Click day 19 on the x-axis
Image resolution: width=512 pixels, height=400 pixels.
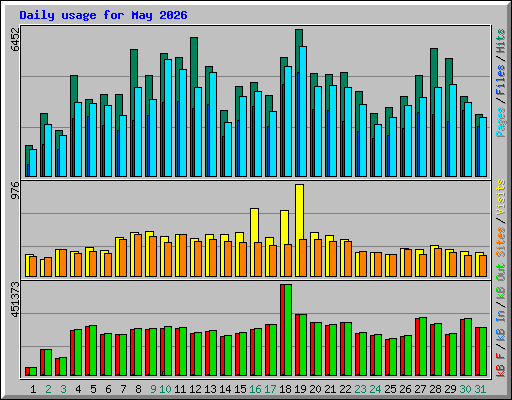coord(300,389)
